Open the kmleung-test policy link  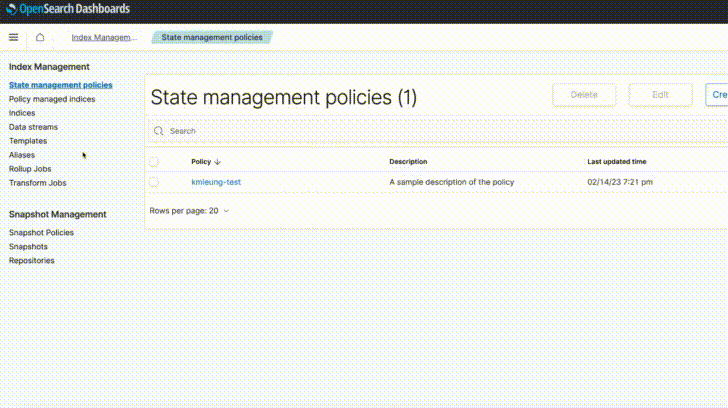tap(216, 182)
